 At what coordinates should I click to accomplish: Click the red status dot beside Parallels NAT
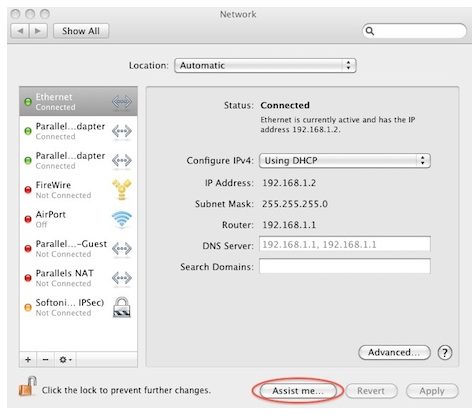tap(28, 278)
